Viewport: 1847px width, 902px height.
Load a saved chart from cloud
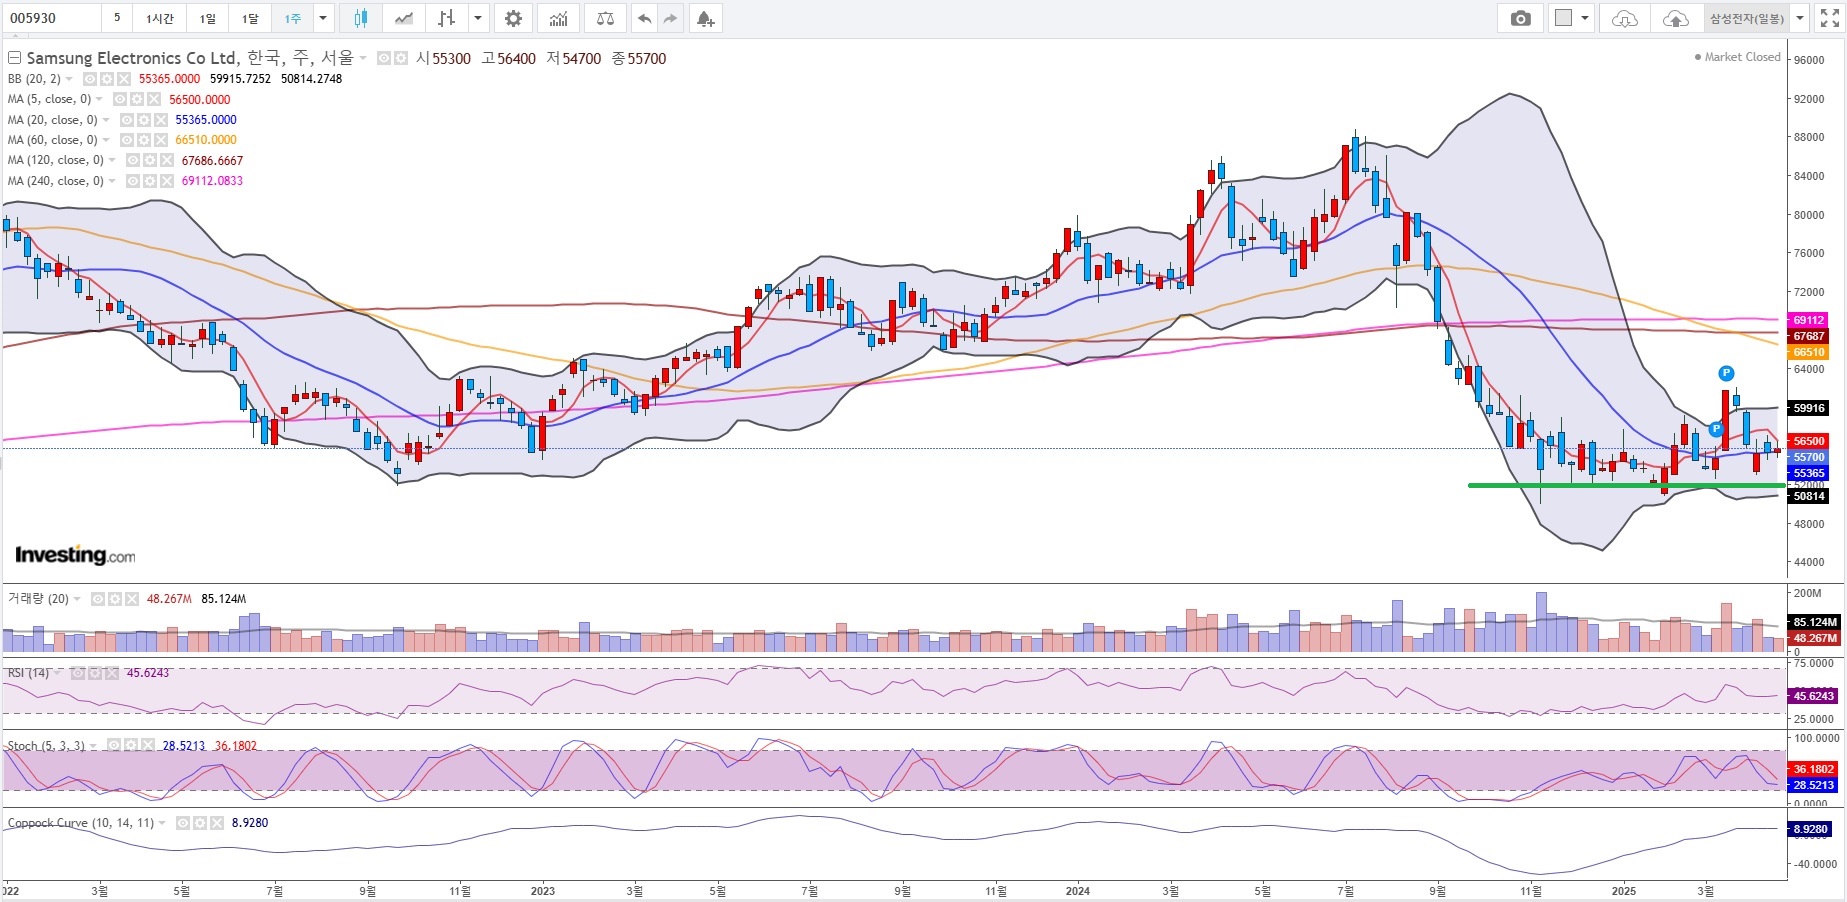tap(1625, 18)
